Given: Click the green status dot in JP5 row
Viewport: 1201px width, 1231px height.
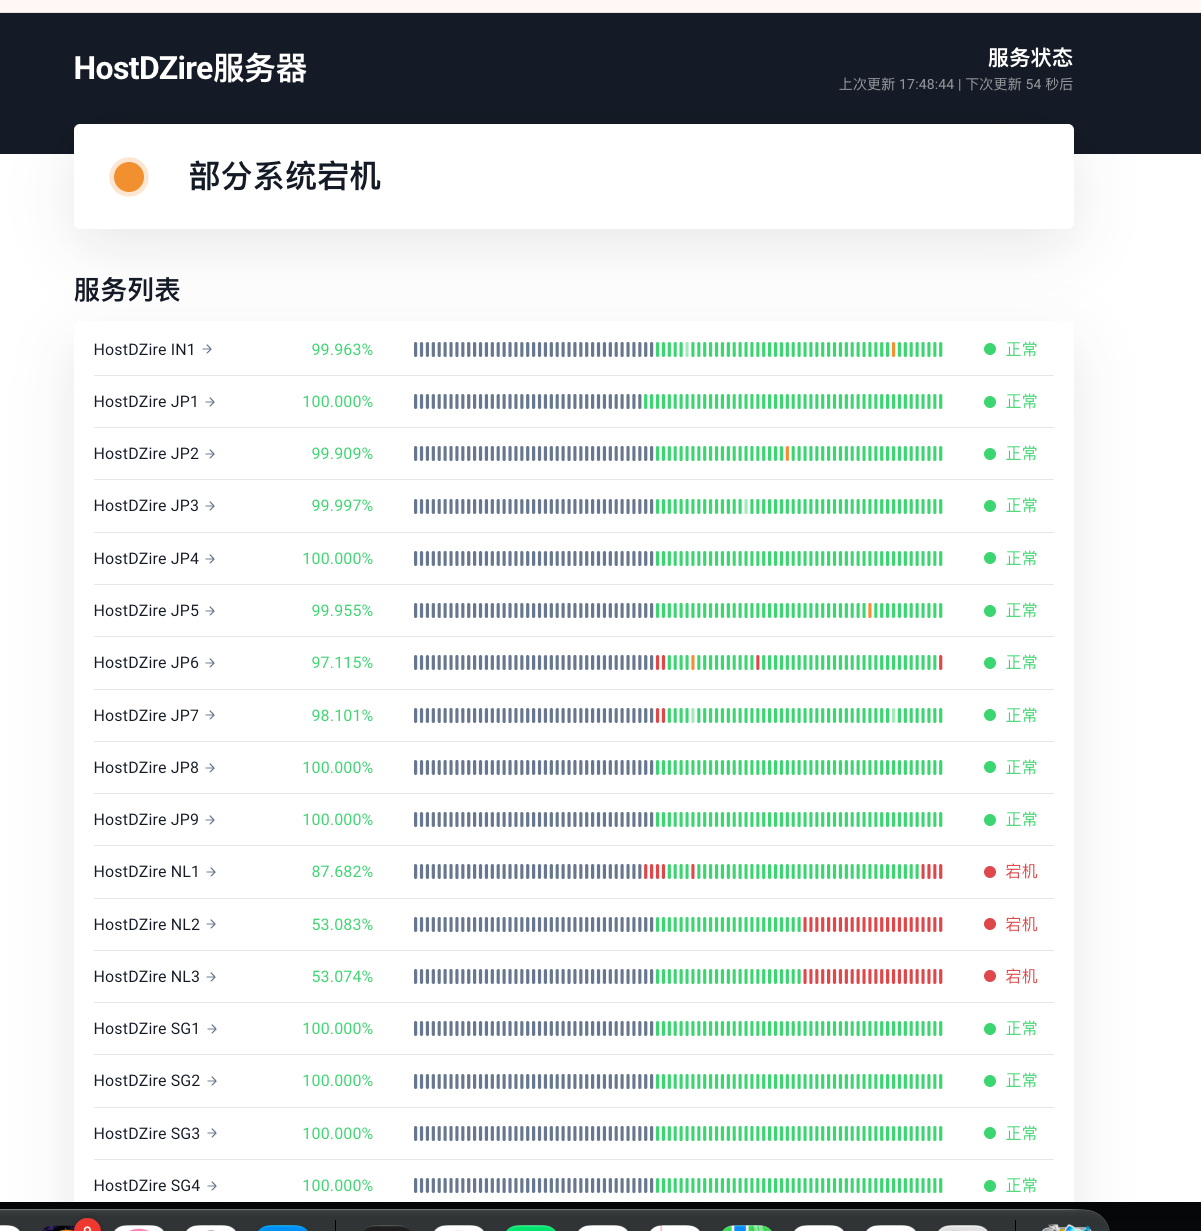Looking at the screenshot, I should 990,610.
